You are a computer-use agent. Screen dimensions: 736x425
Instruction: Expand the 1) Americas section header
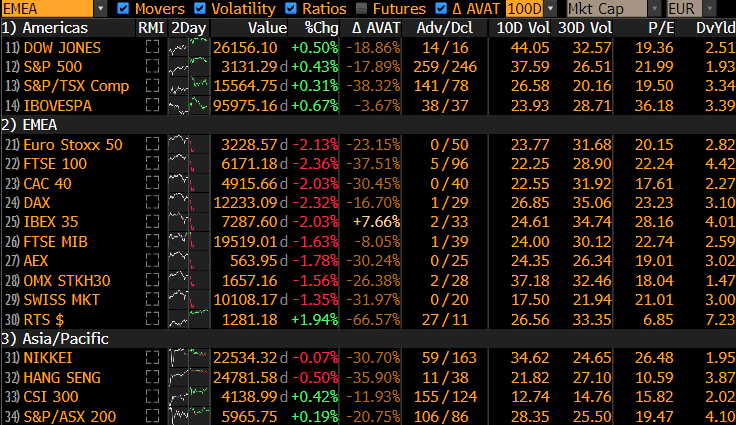point(45,28)
